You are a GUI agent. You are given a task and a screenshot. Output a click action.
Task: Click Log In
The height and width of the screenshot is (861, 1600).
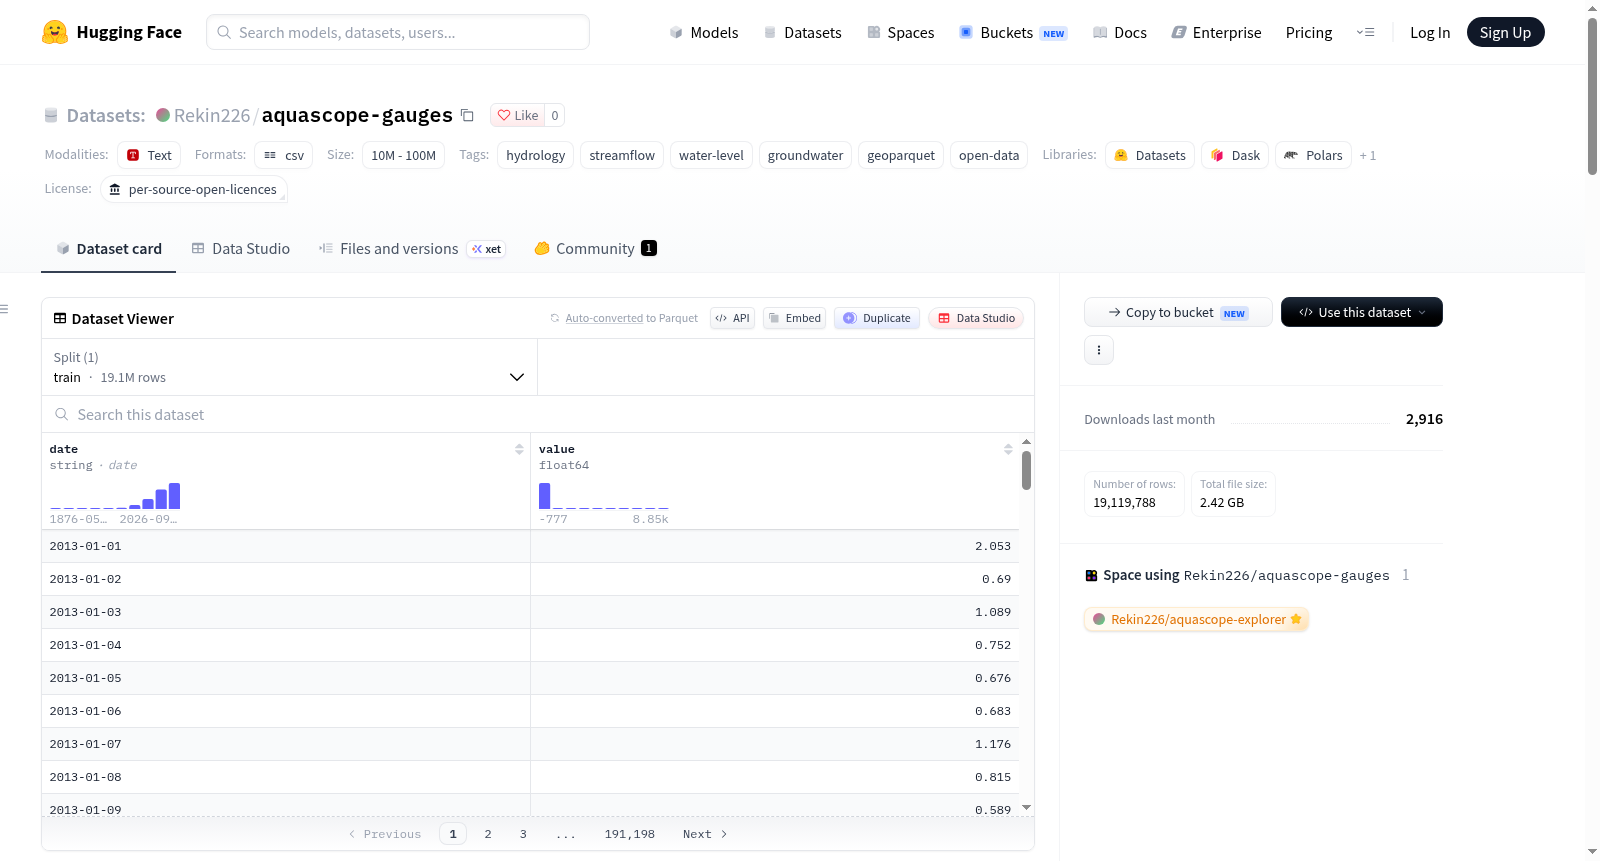[x=1430, y=32]
